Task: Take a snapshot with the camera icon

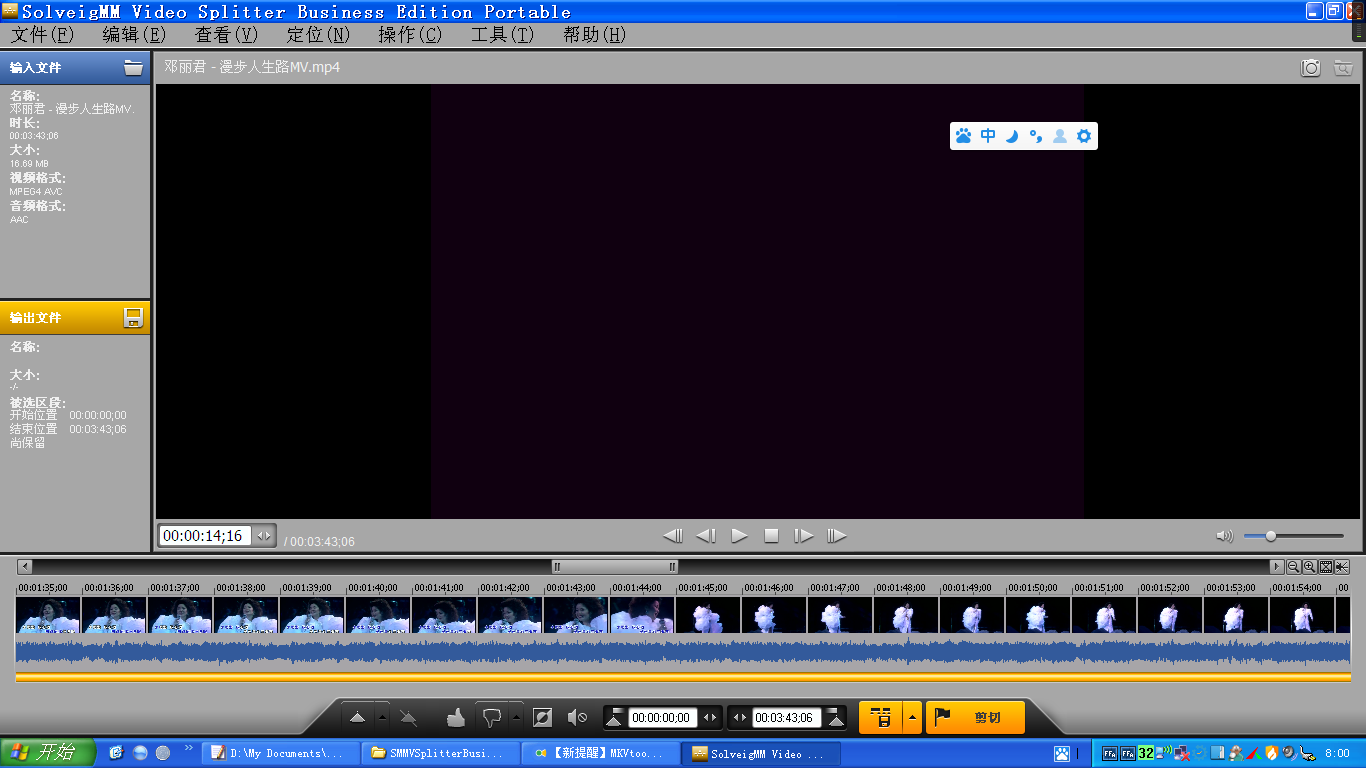Action: point(1311,68)
